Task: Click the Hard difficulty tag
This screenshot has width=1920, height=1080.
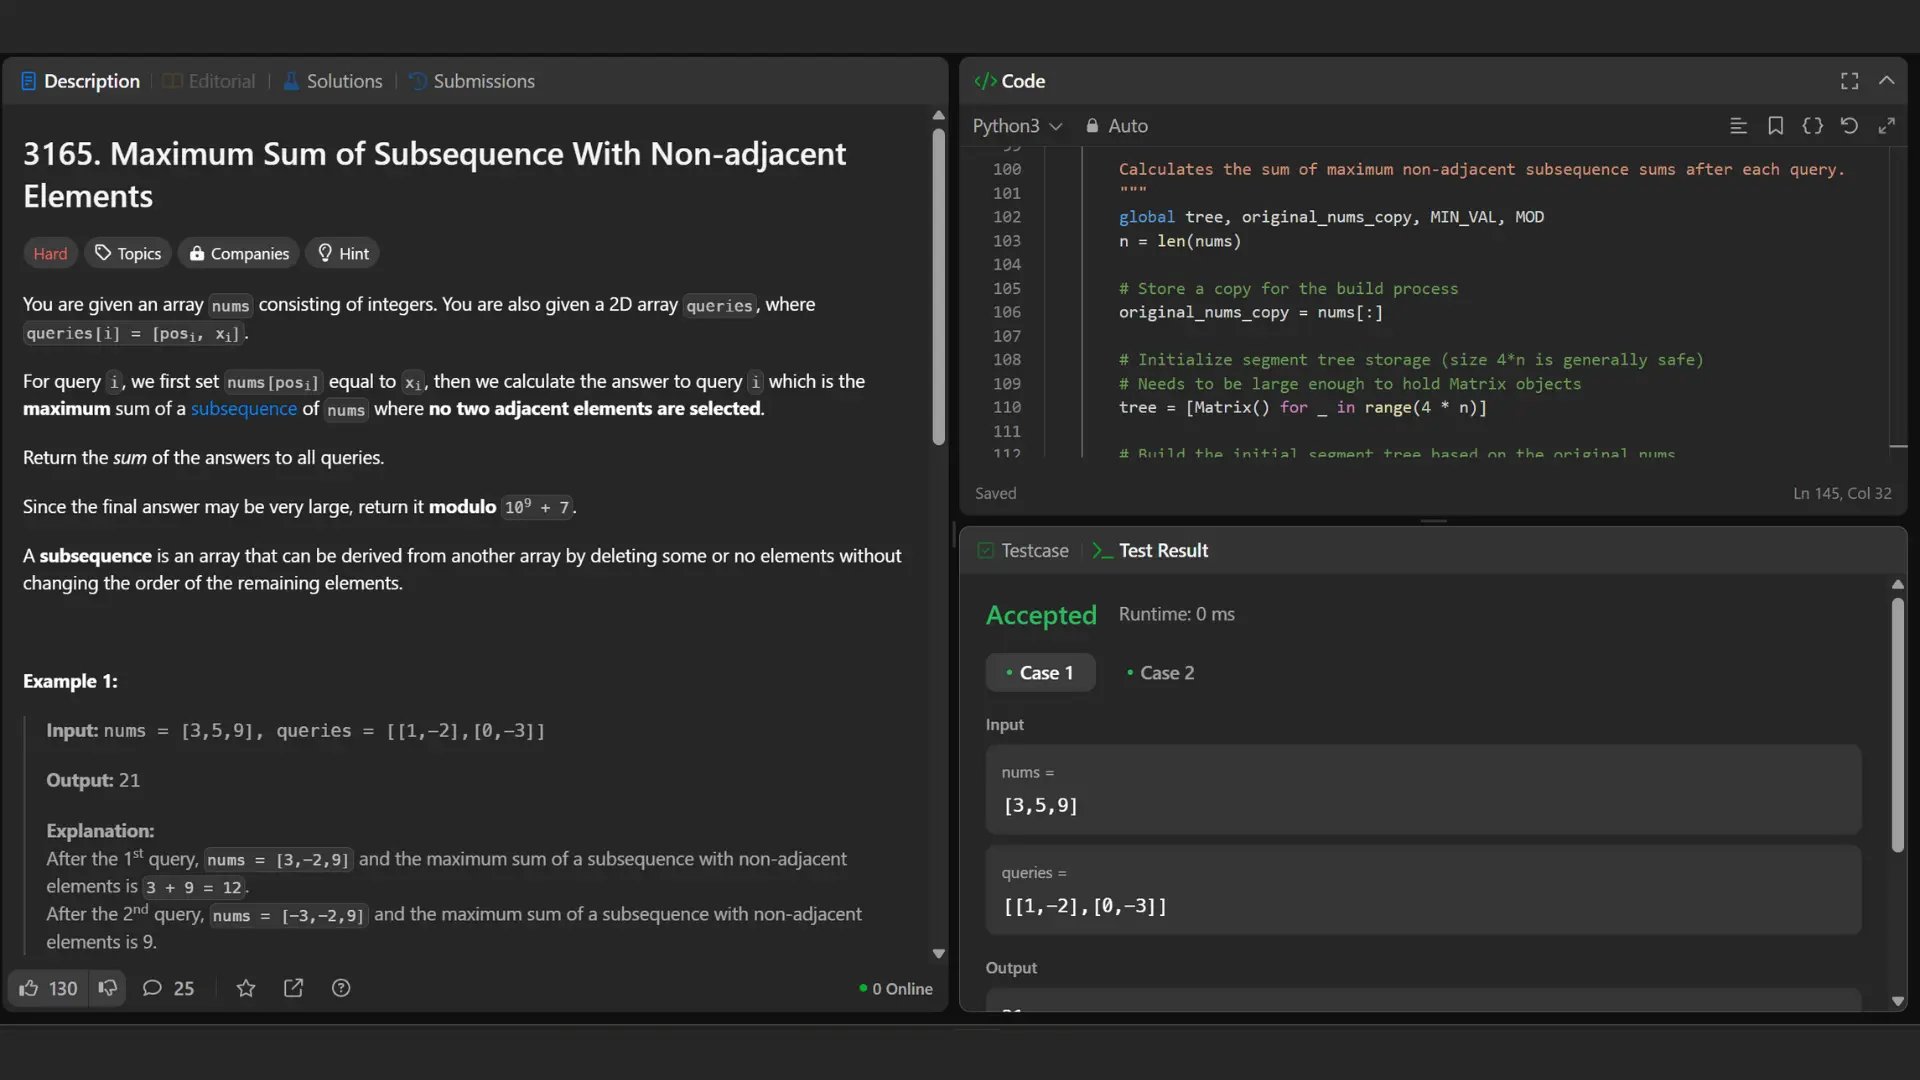Action: coord(50,254)
